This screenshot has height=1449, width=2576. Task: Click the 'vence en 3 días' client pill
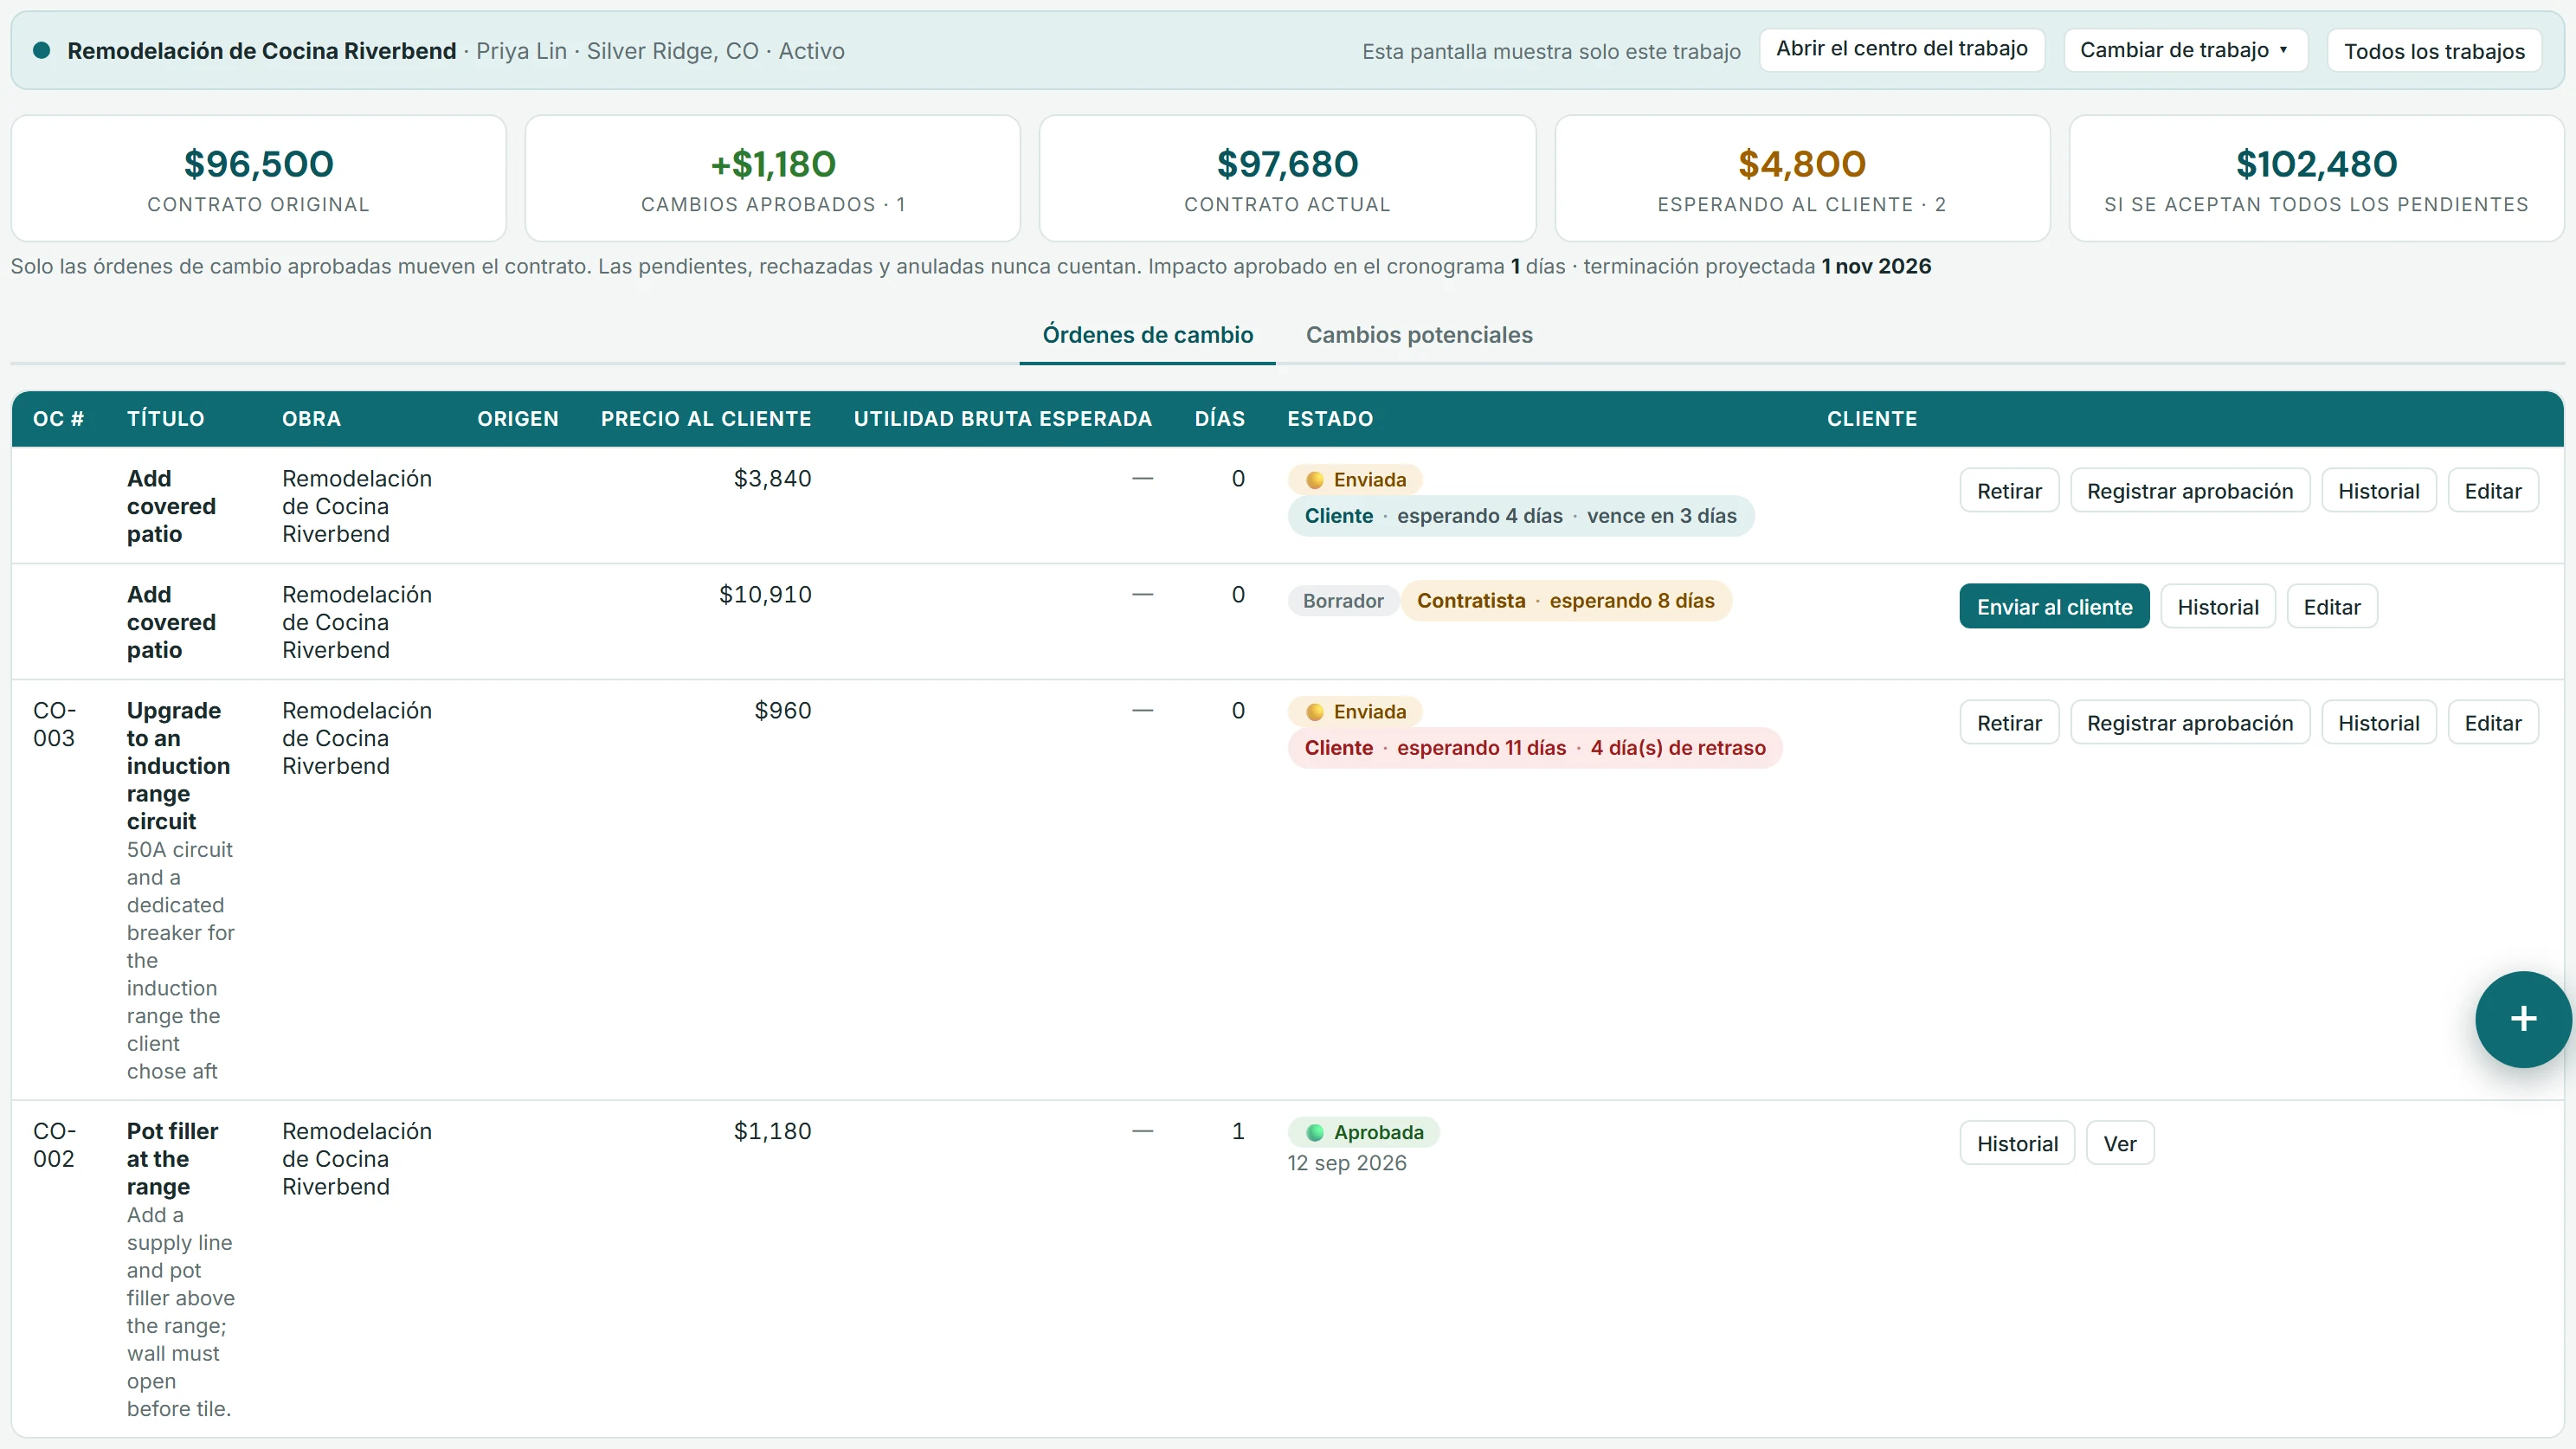[x=1521, y=516]
